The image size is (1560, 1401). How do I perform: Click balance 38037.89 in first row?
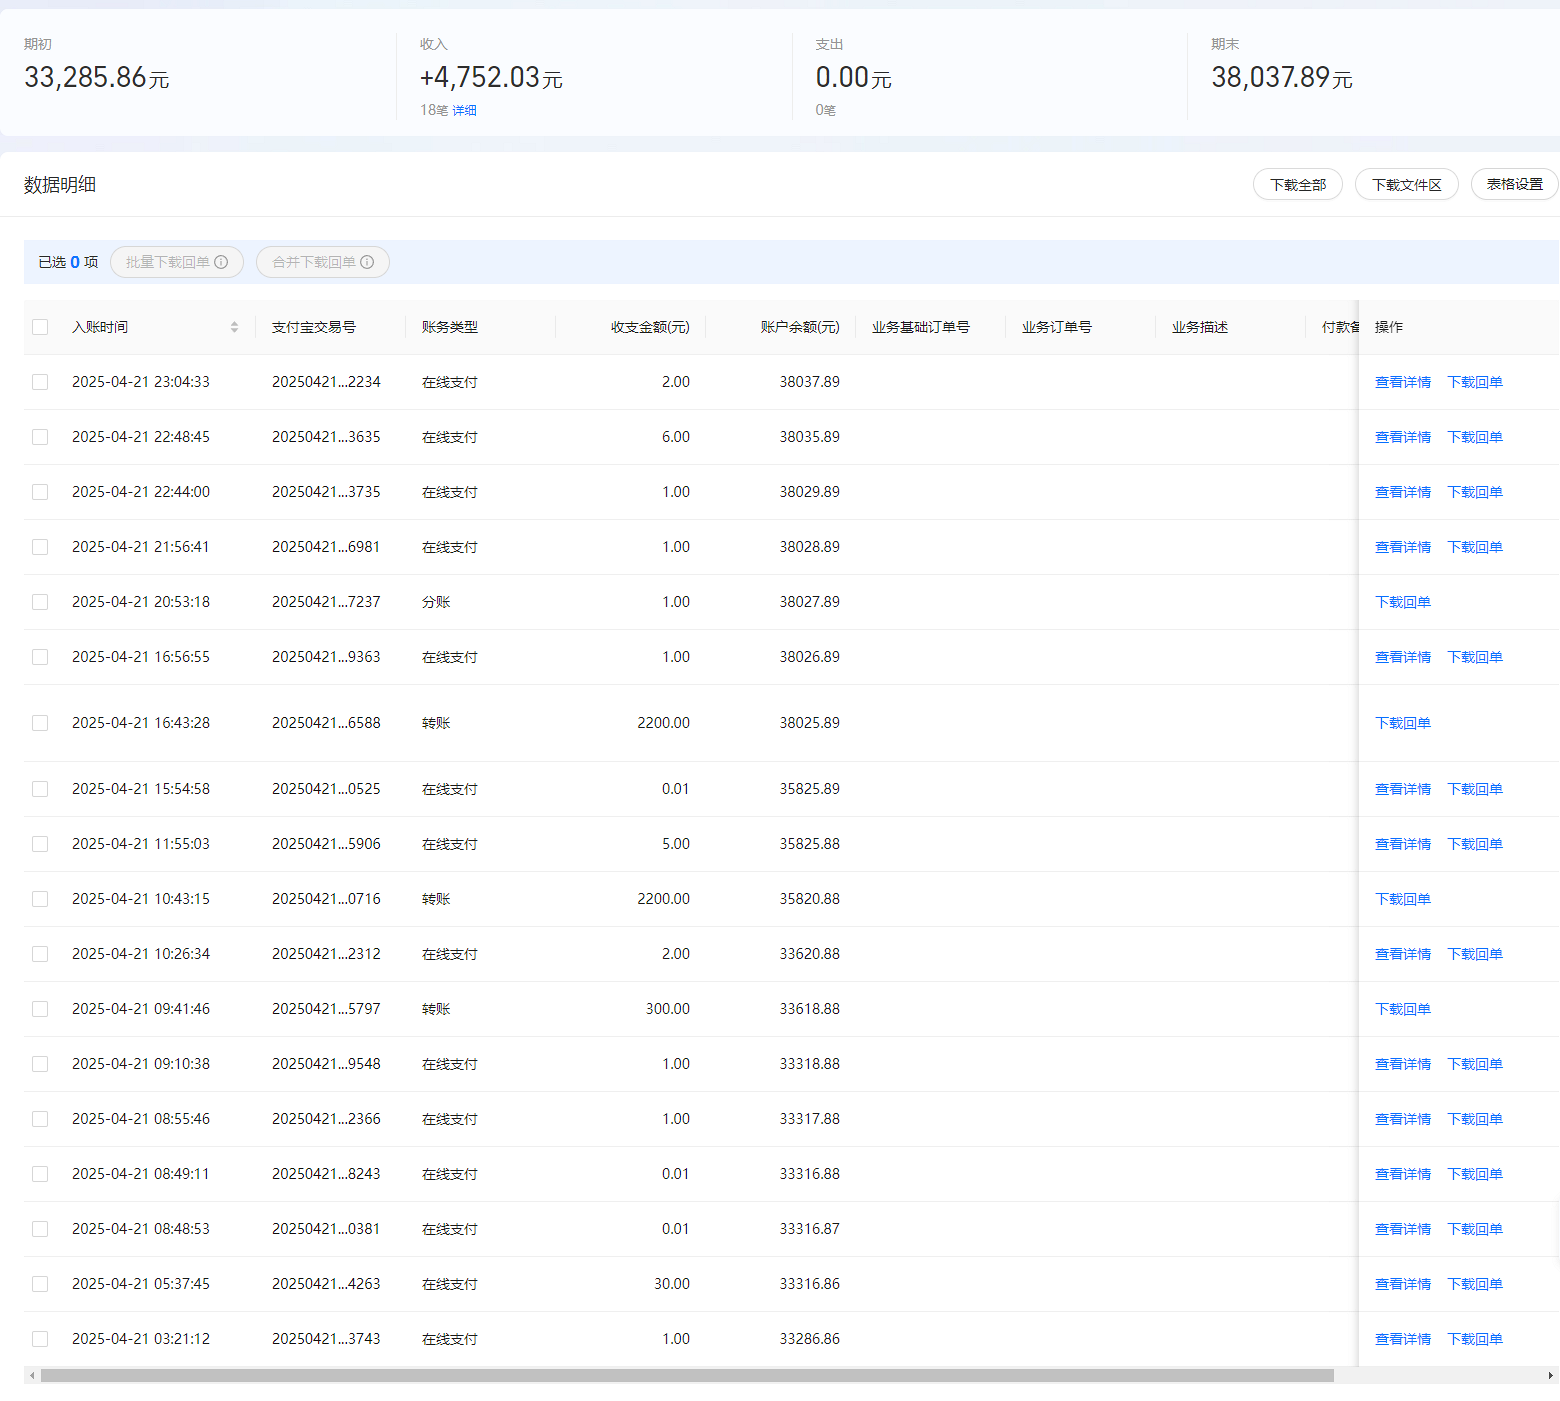[810, 382]
